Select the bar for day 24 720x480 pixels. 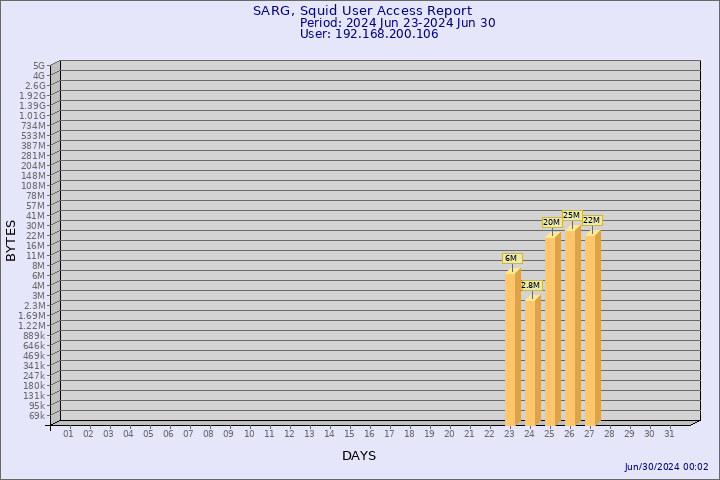coord(532,362)
